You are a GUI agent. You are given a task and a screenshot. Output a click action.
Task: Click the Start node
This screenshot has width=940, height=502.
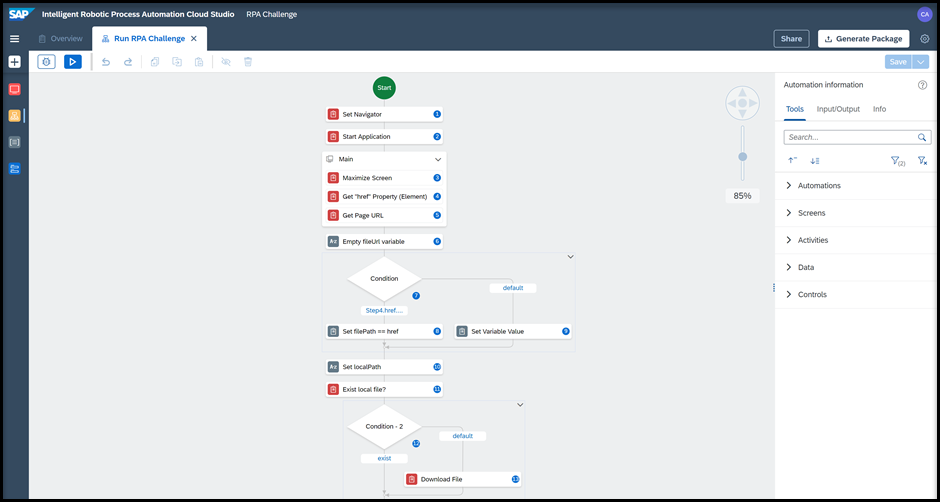384,88
